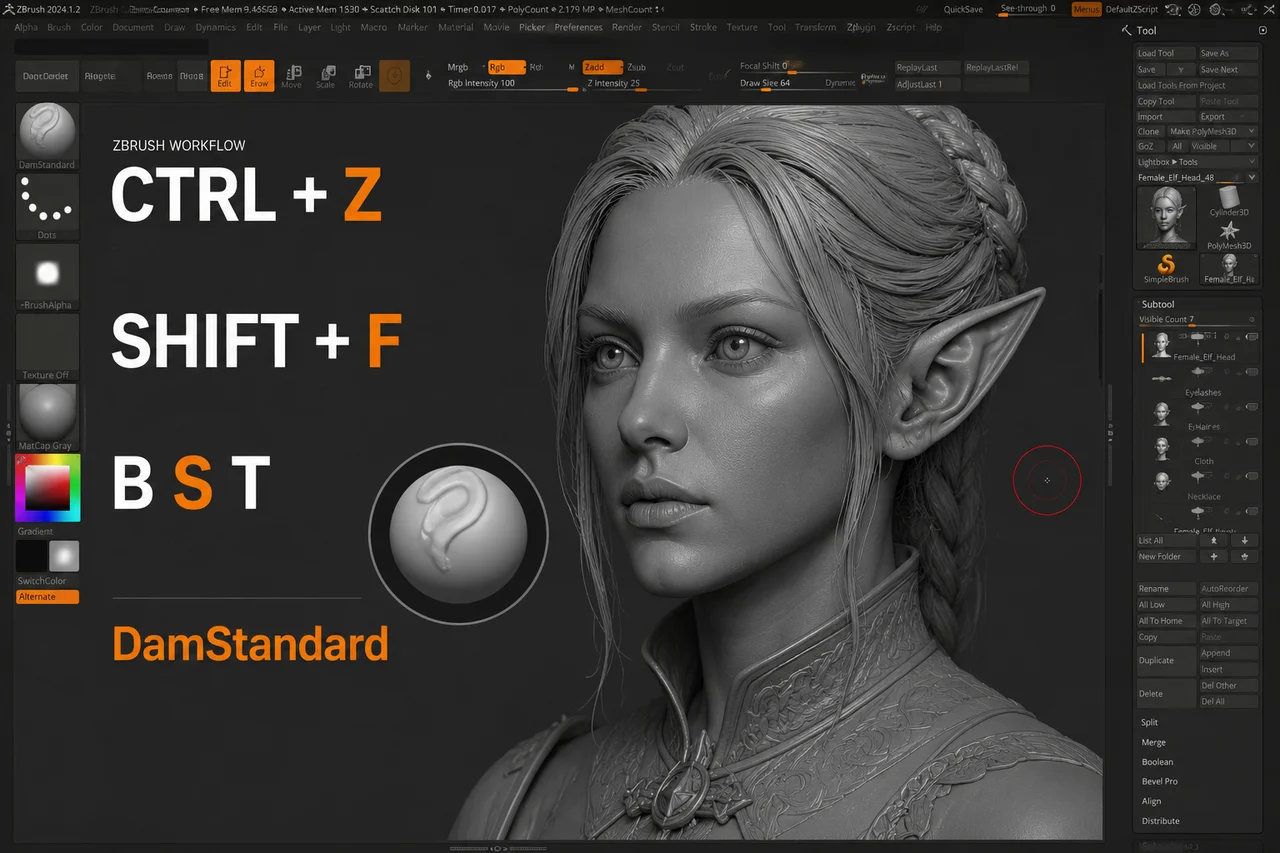This screenshot has height=853, width=1280.
Task: Expand the Merge section
Action: coord(1153,742)
